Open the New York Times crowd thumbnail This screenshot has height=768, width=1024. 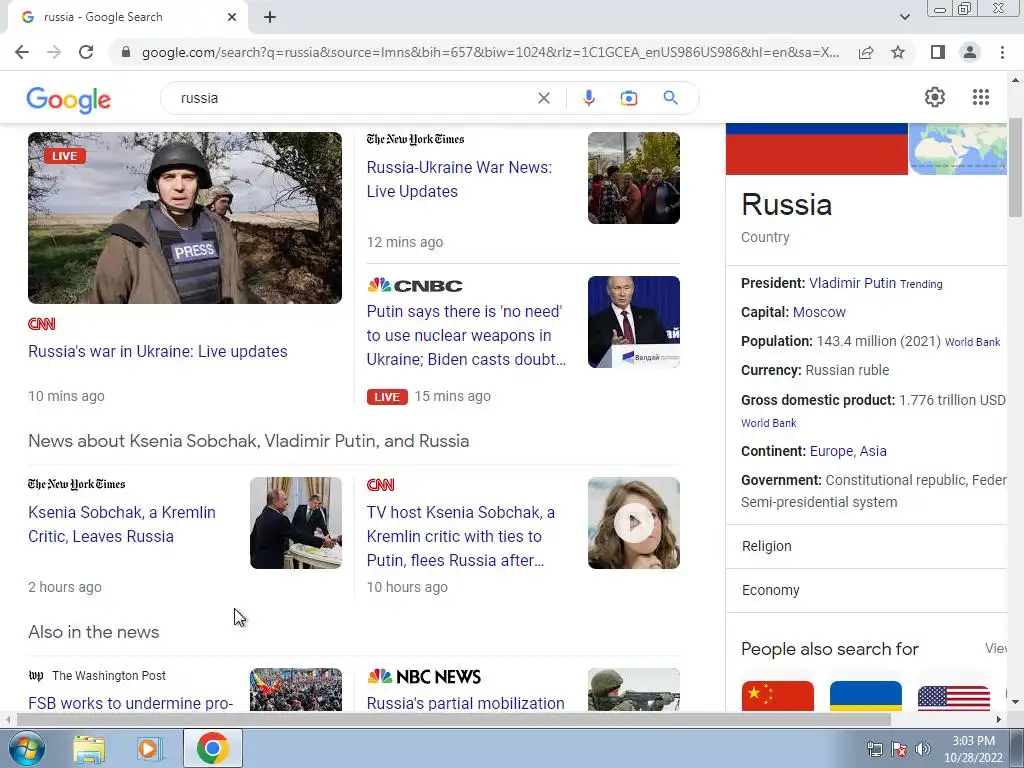(633, 178)
